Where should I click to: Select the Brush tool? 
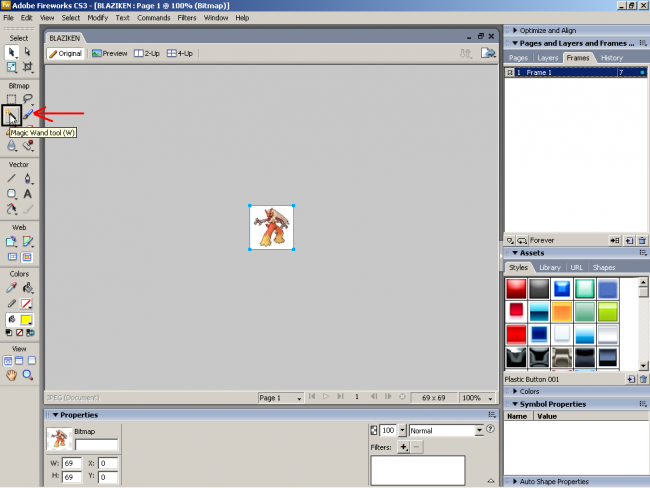(27, 114)
